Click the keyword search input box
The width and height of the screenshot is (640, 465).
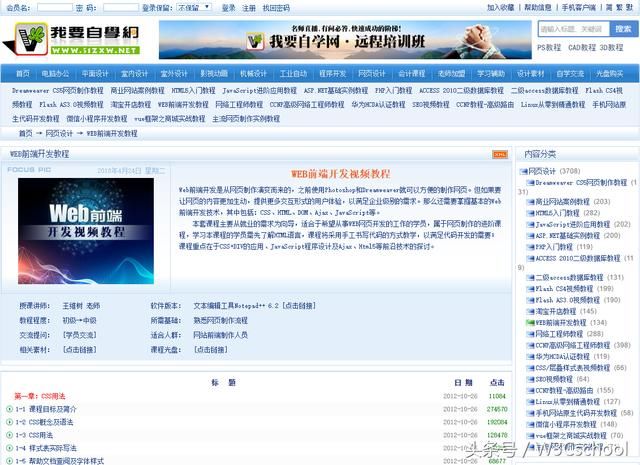(x=566, y=29)
